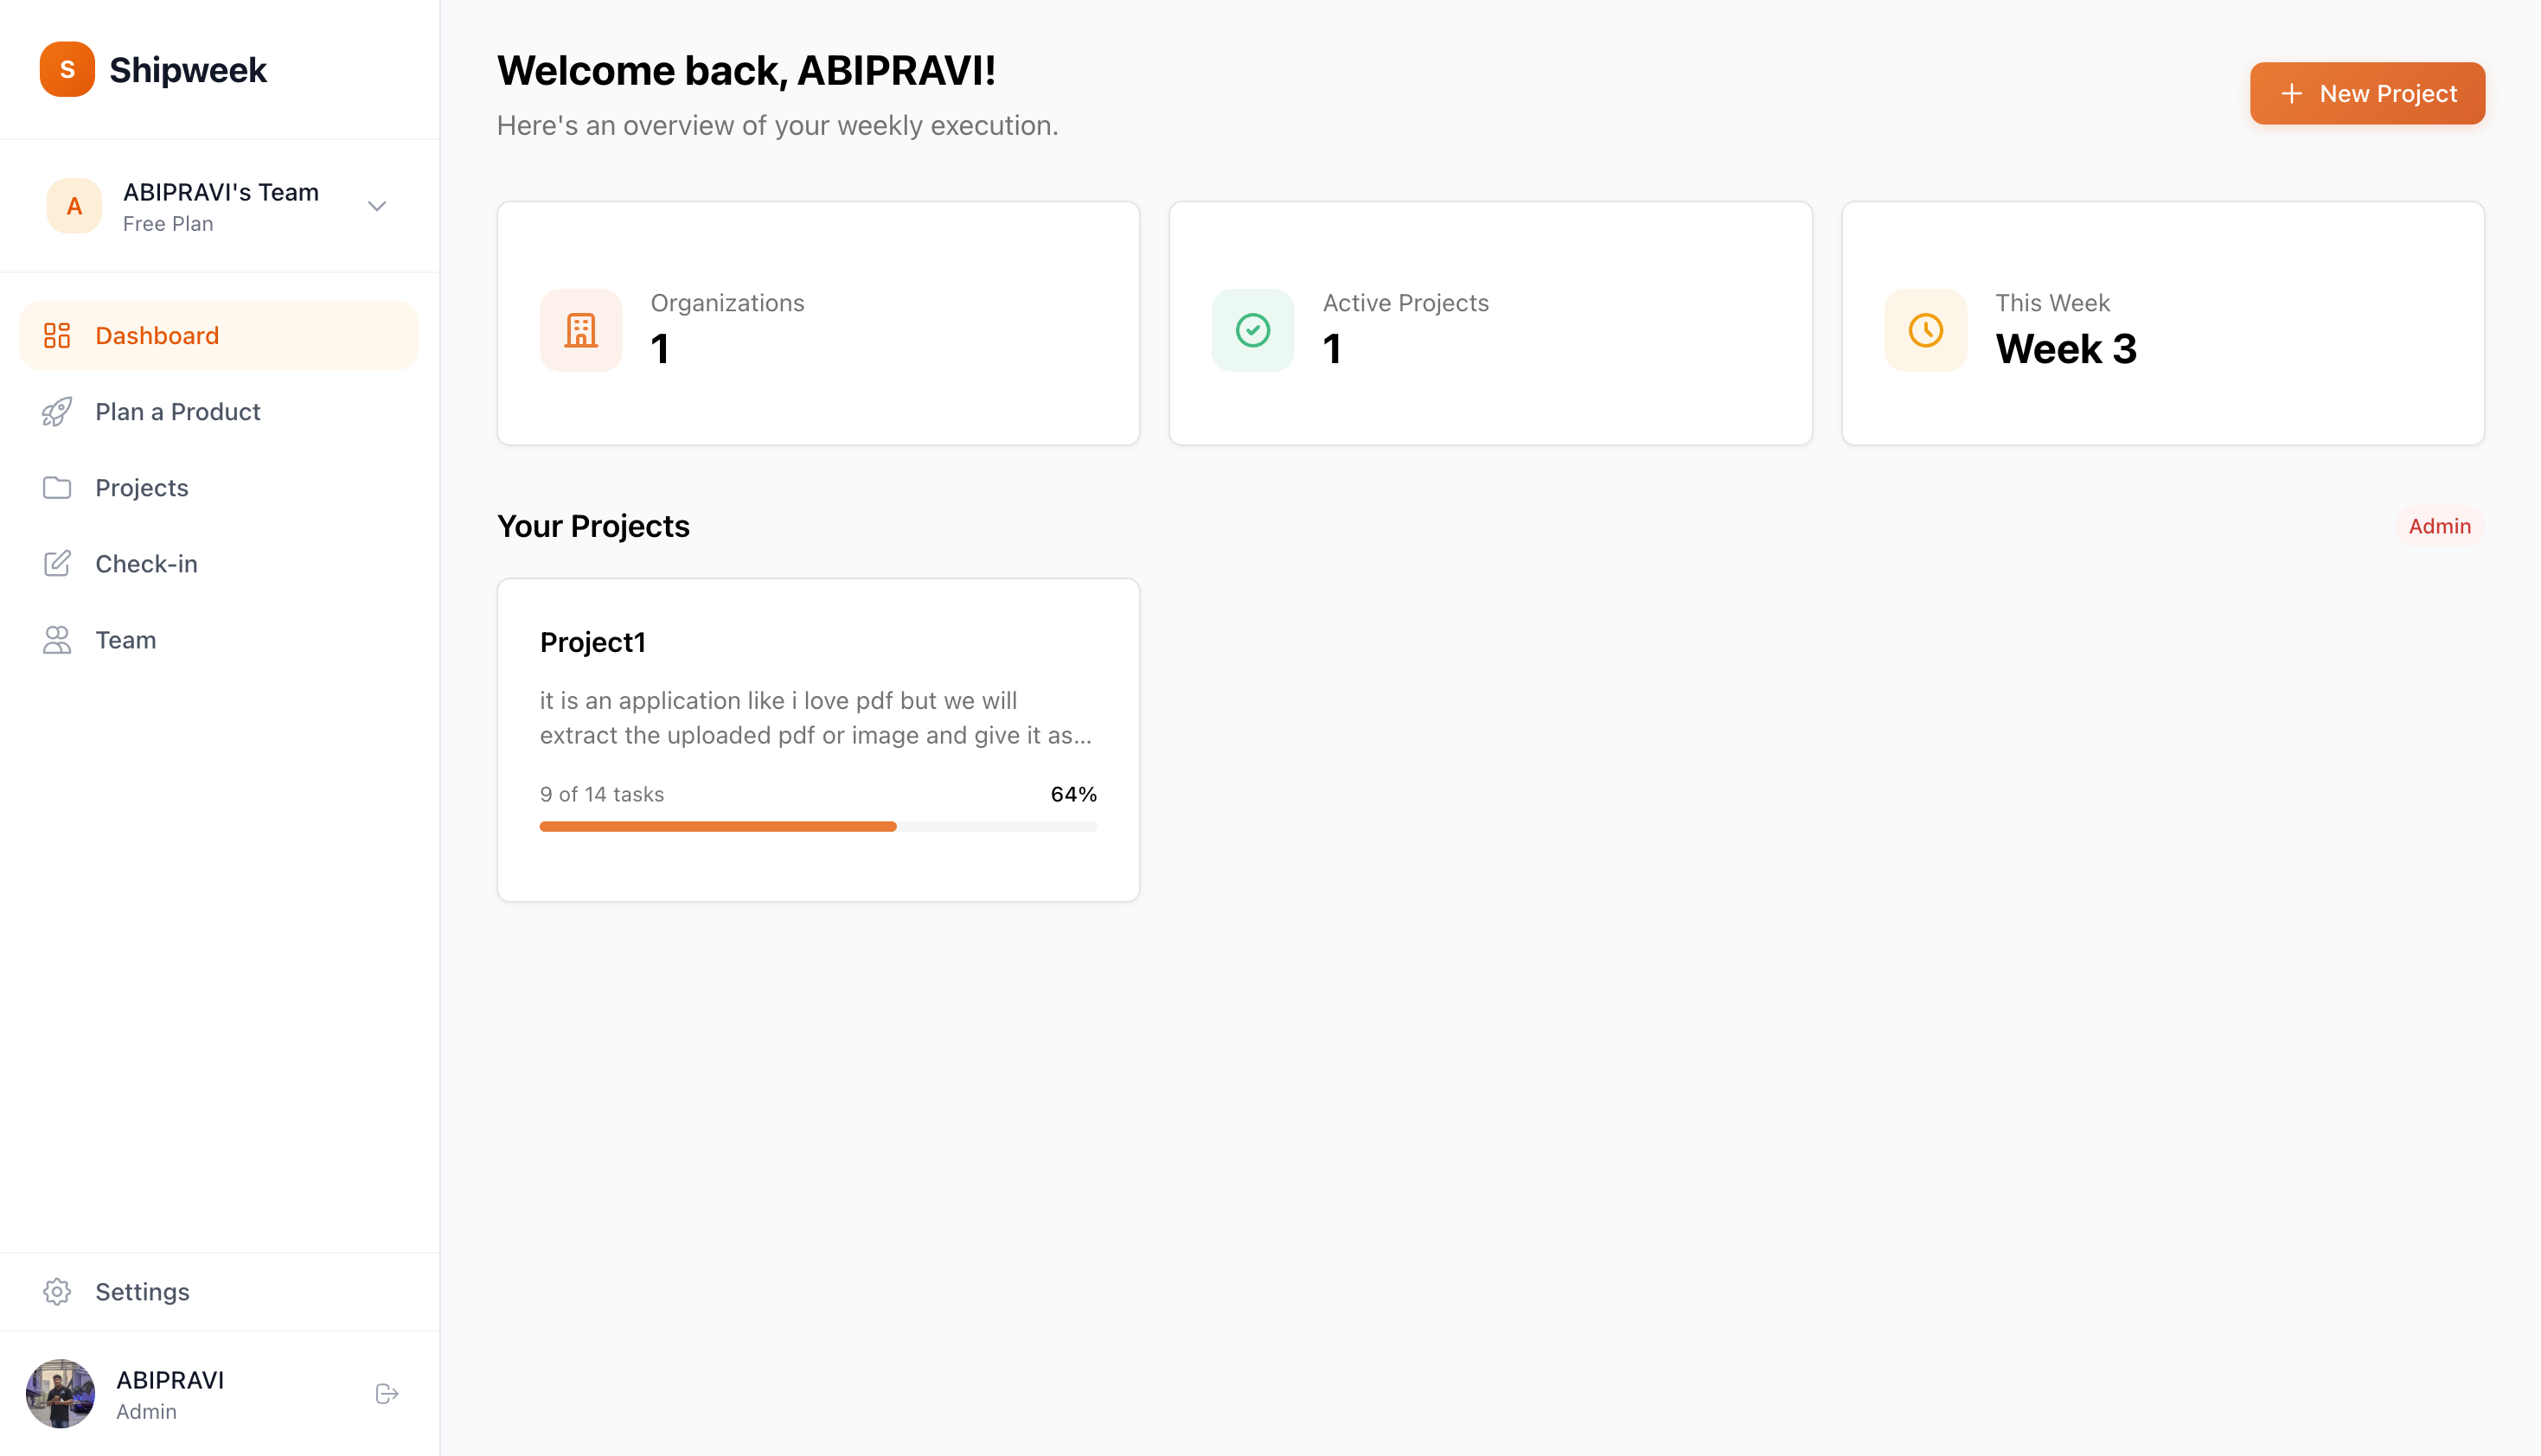Expand the ABIPRAVI's Team switcher chevron
The height and width of the screenshot is (1456, 2541).
376,206
